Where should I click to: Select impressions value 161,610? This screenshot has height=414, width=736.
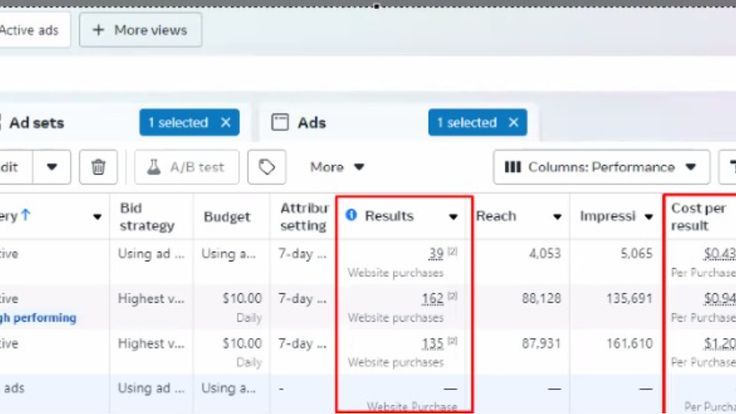[629, 344]
